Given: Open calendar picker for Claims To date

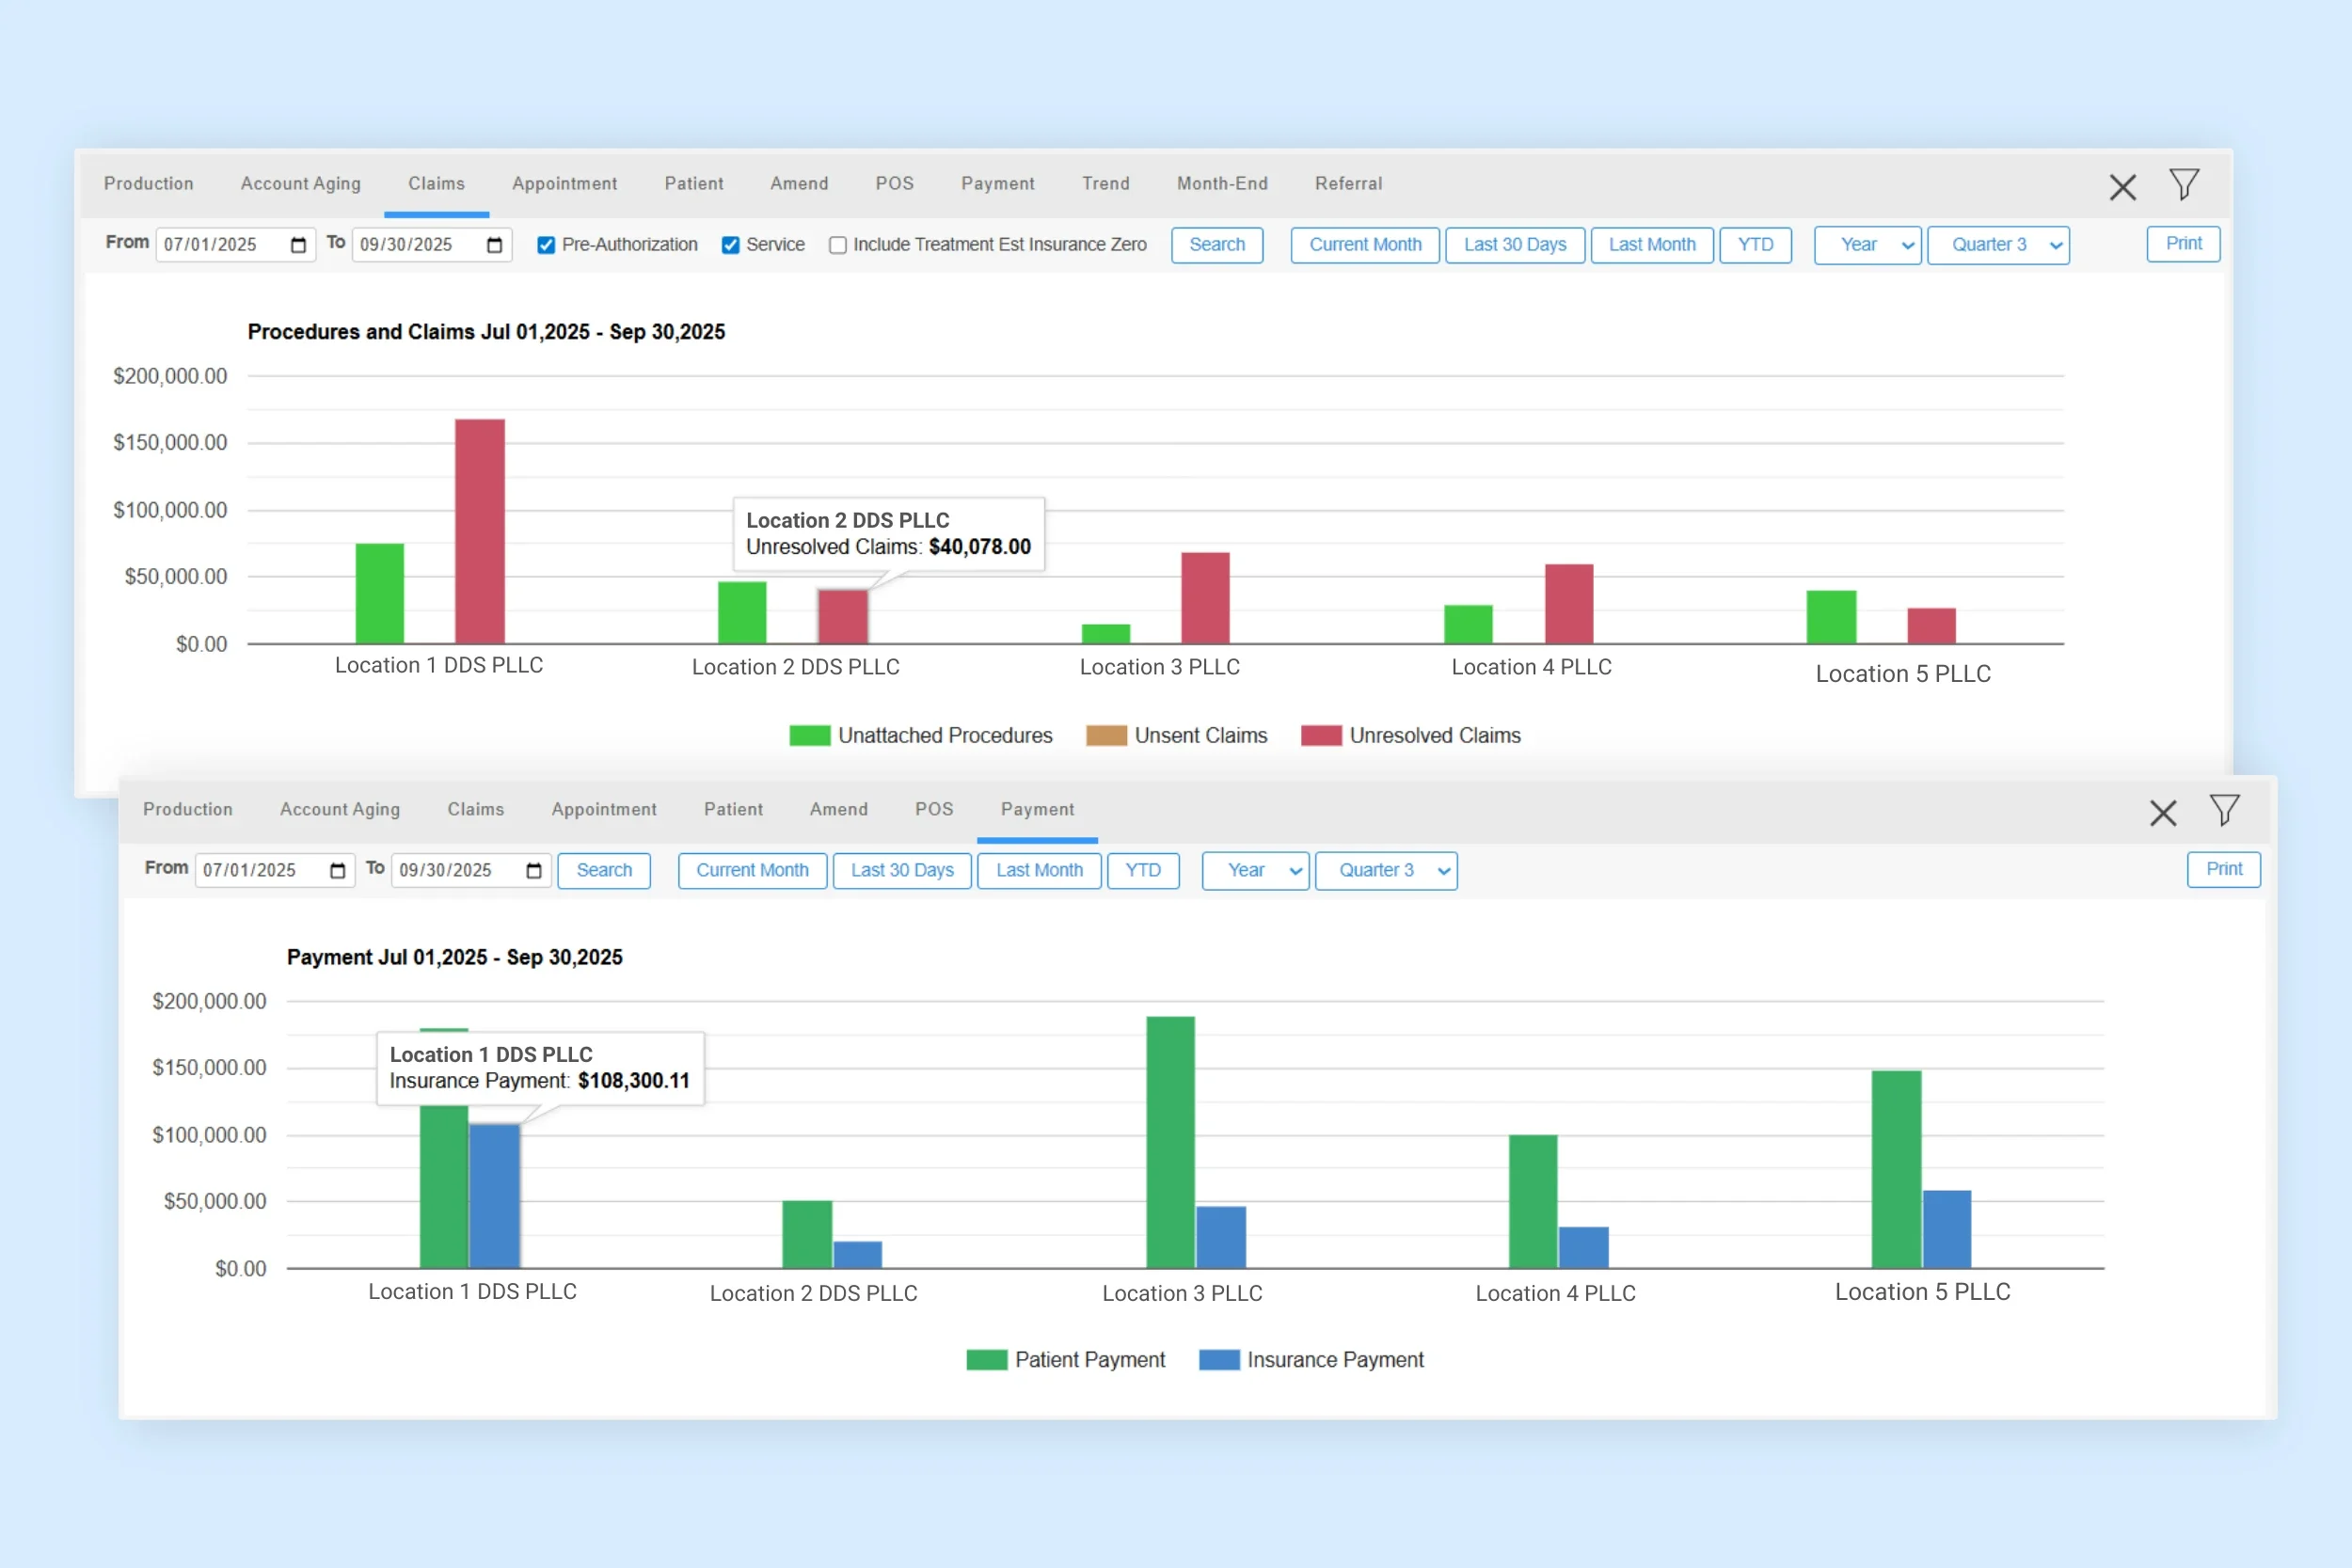Looking at the screenshot, I should [494, 246].
